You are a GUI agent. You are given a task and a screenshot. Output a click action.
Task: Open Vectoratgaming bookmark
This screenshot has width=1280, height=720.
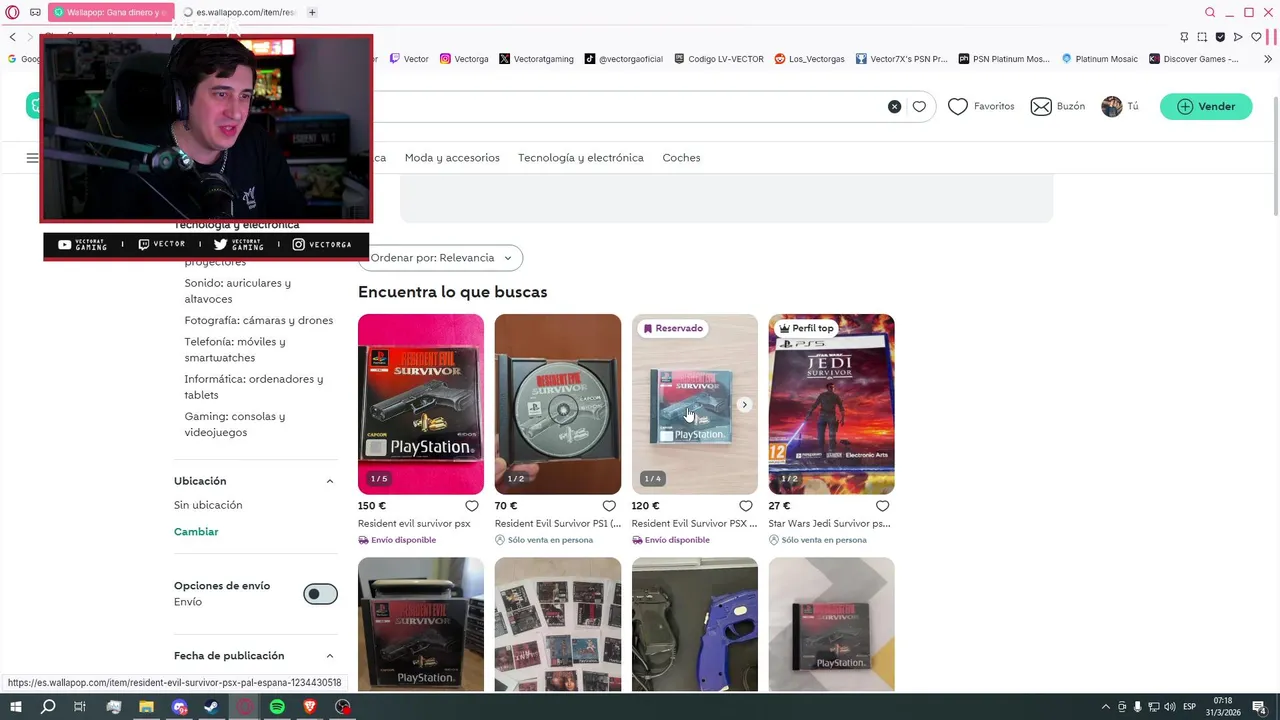pos(536,59)
